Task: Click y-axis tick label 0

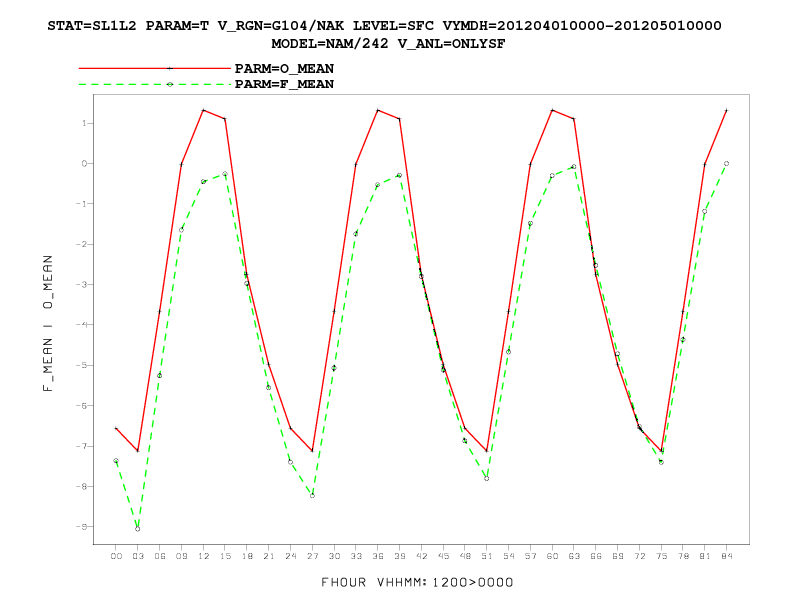Action: point(84,164)
